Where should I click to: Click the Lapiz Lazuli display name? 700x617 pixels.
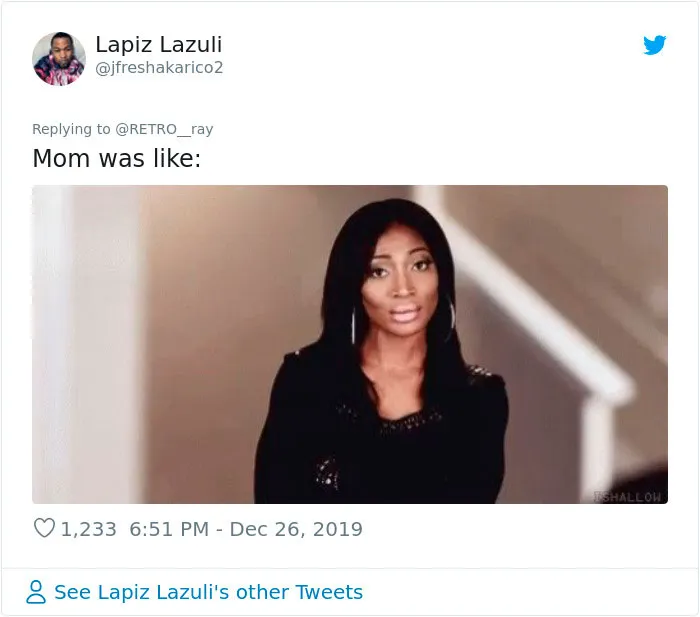point(158,44)
